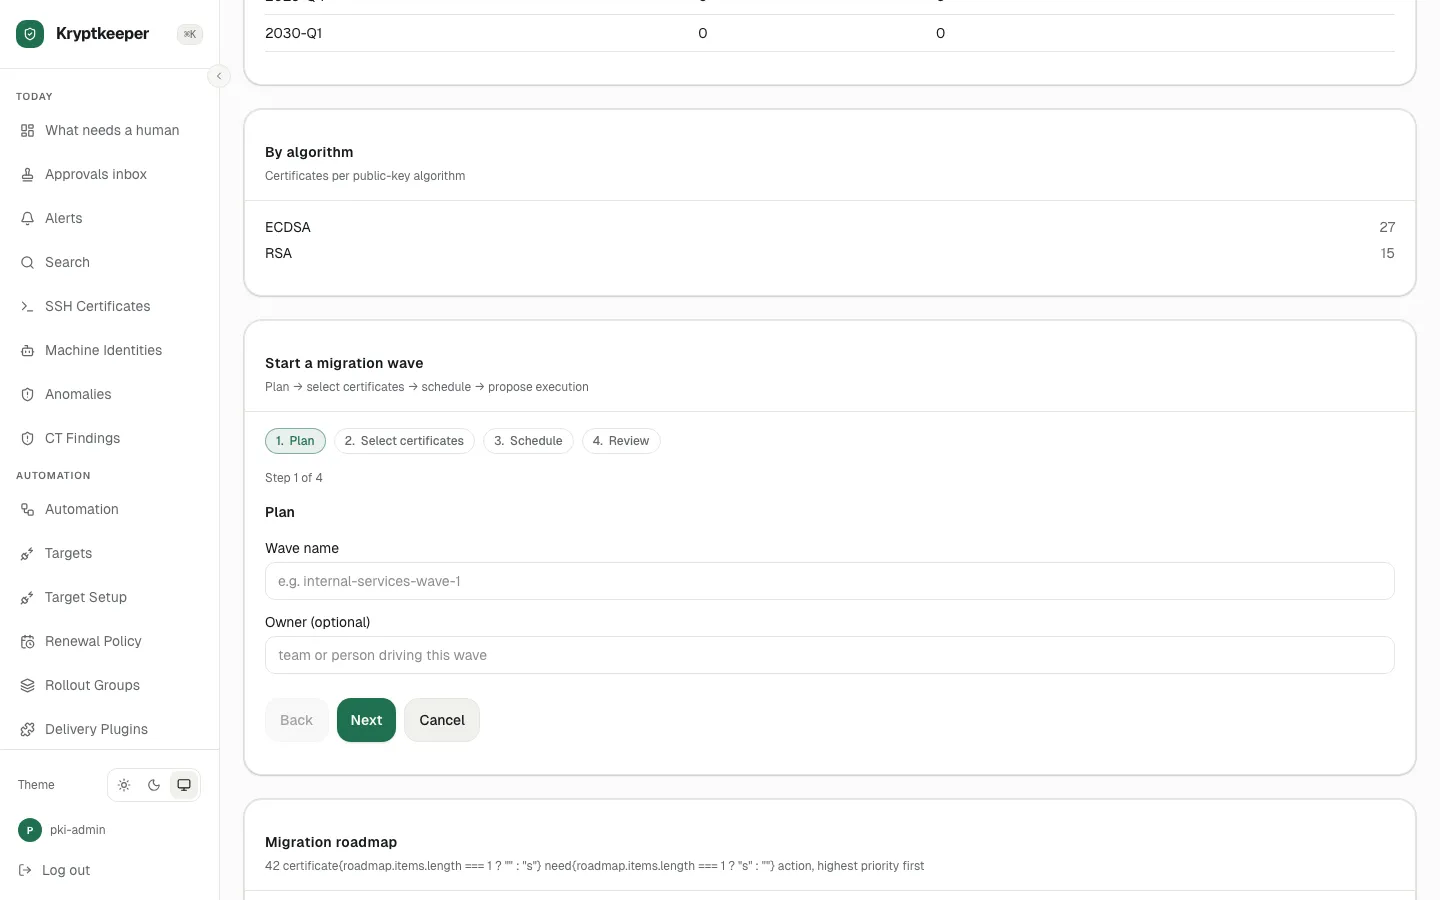Viewport: 1440px width, 900px height.
Task: Go to step 2. Select certificates
Action: coord(404,441)
